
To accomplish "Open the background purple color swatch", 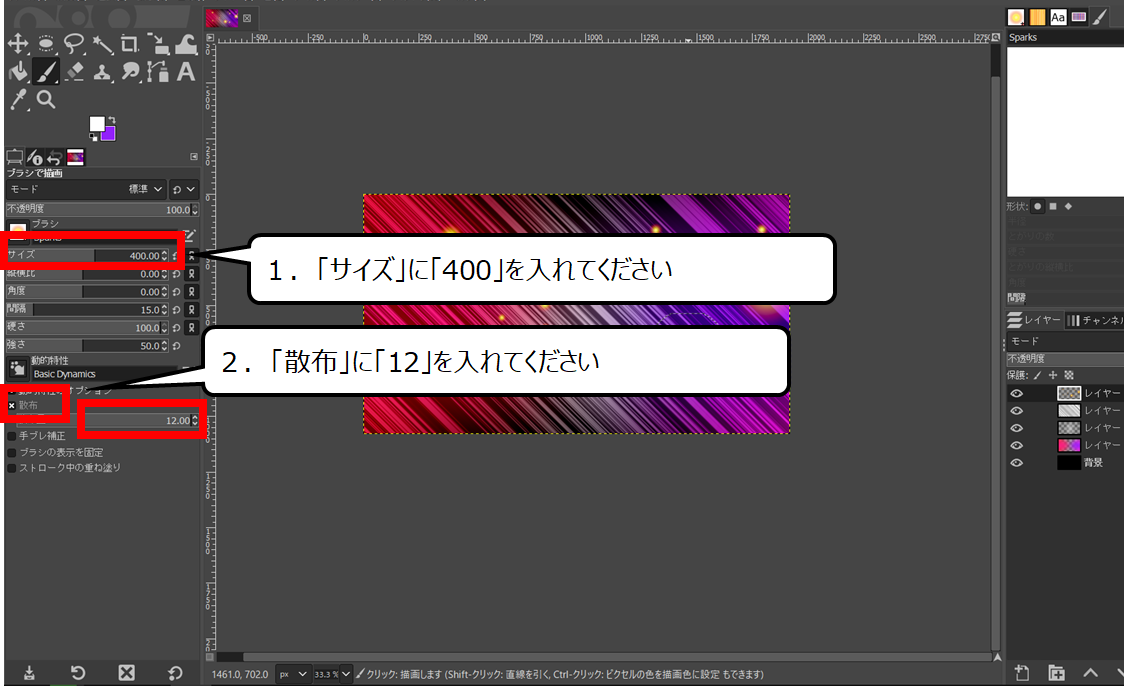I will [x=110, y=134].
